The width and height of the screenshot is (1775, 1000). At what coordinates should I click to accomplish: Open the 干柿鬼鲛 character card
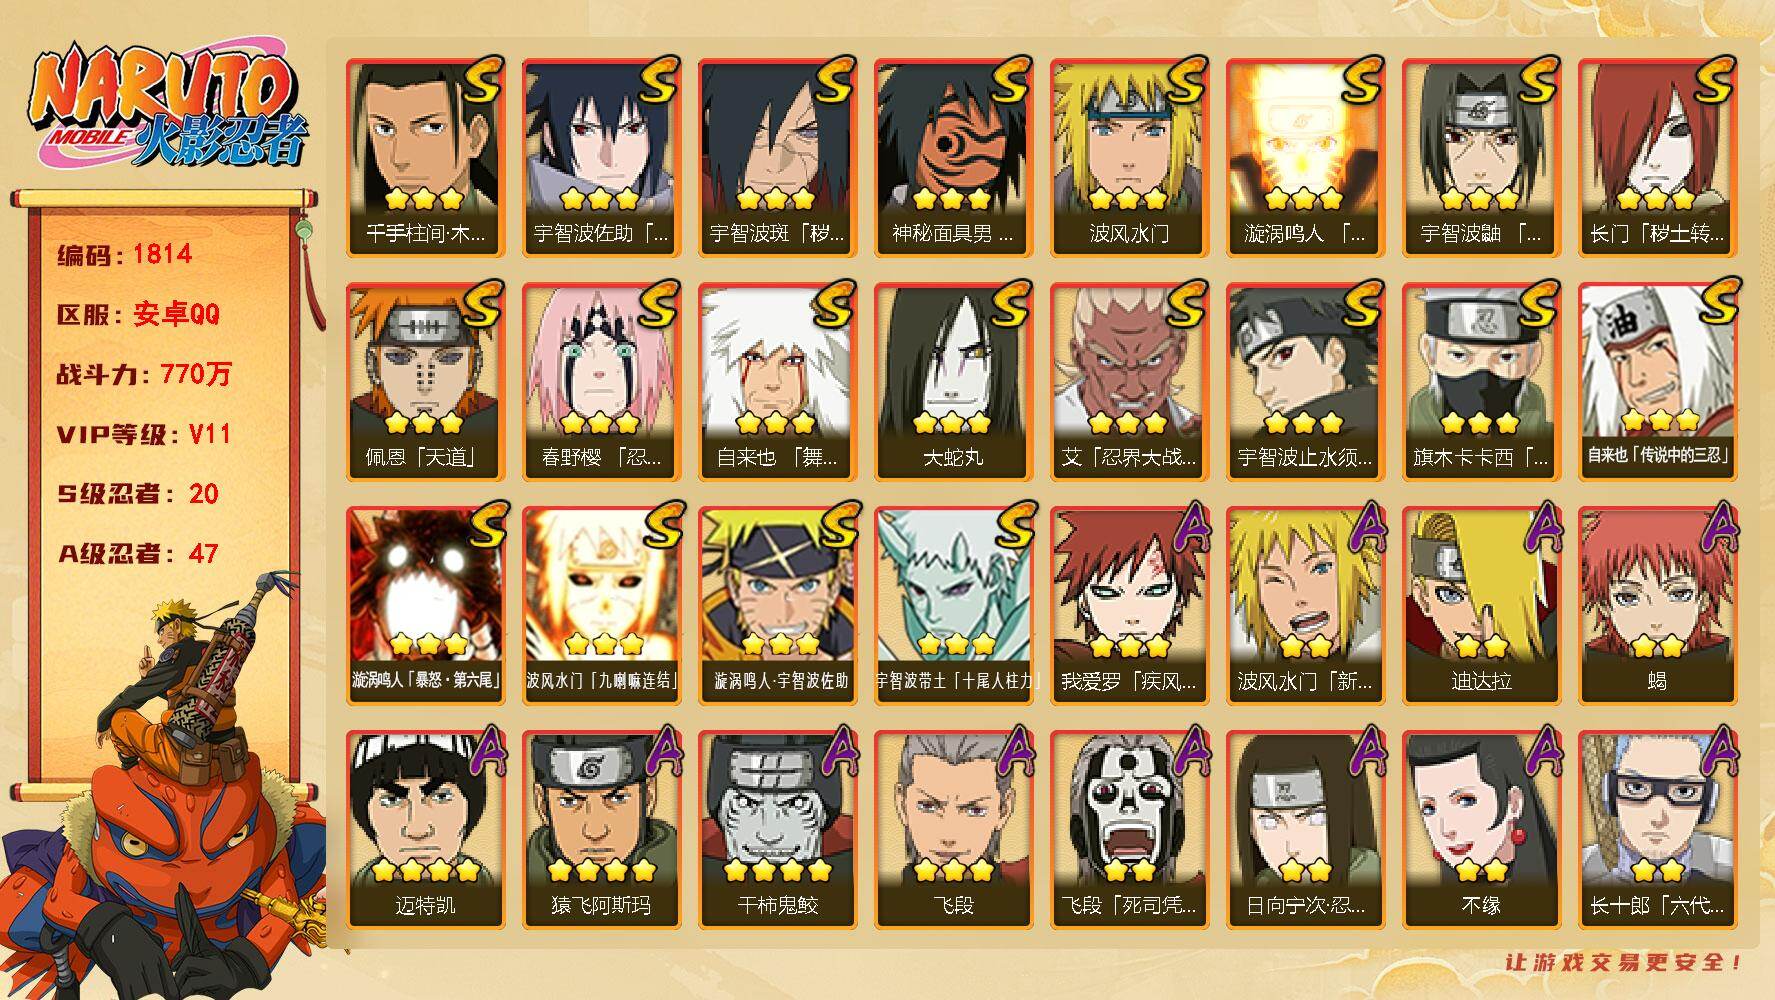click(777, 830)
